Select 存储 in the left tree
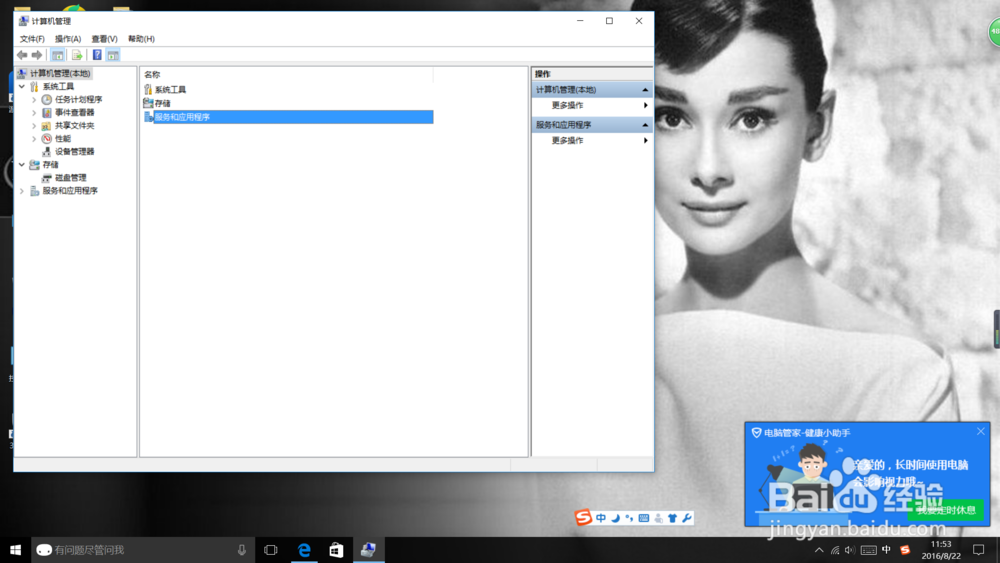This screenshot has height=563, width=1000. point(50,165)
